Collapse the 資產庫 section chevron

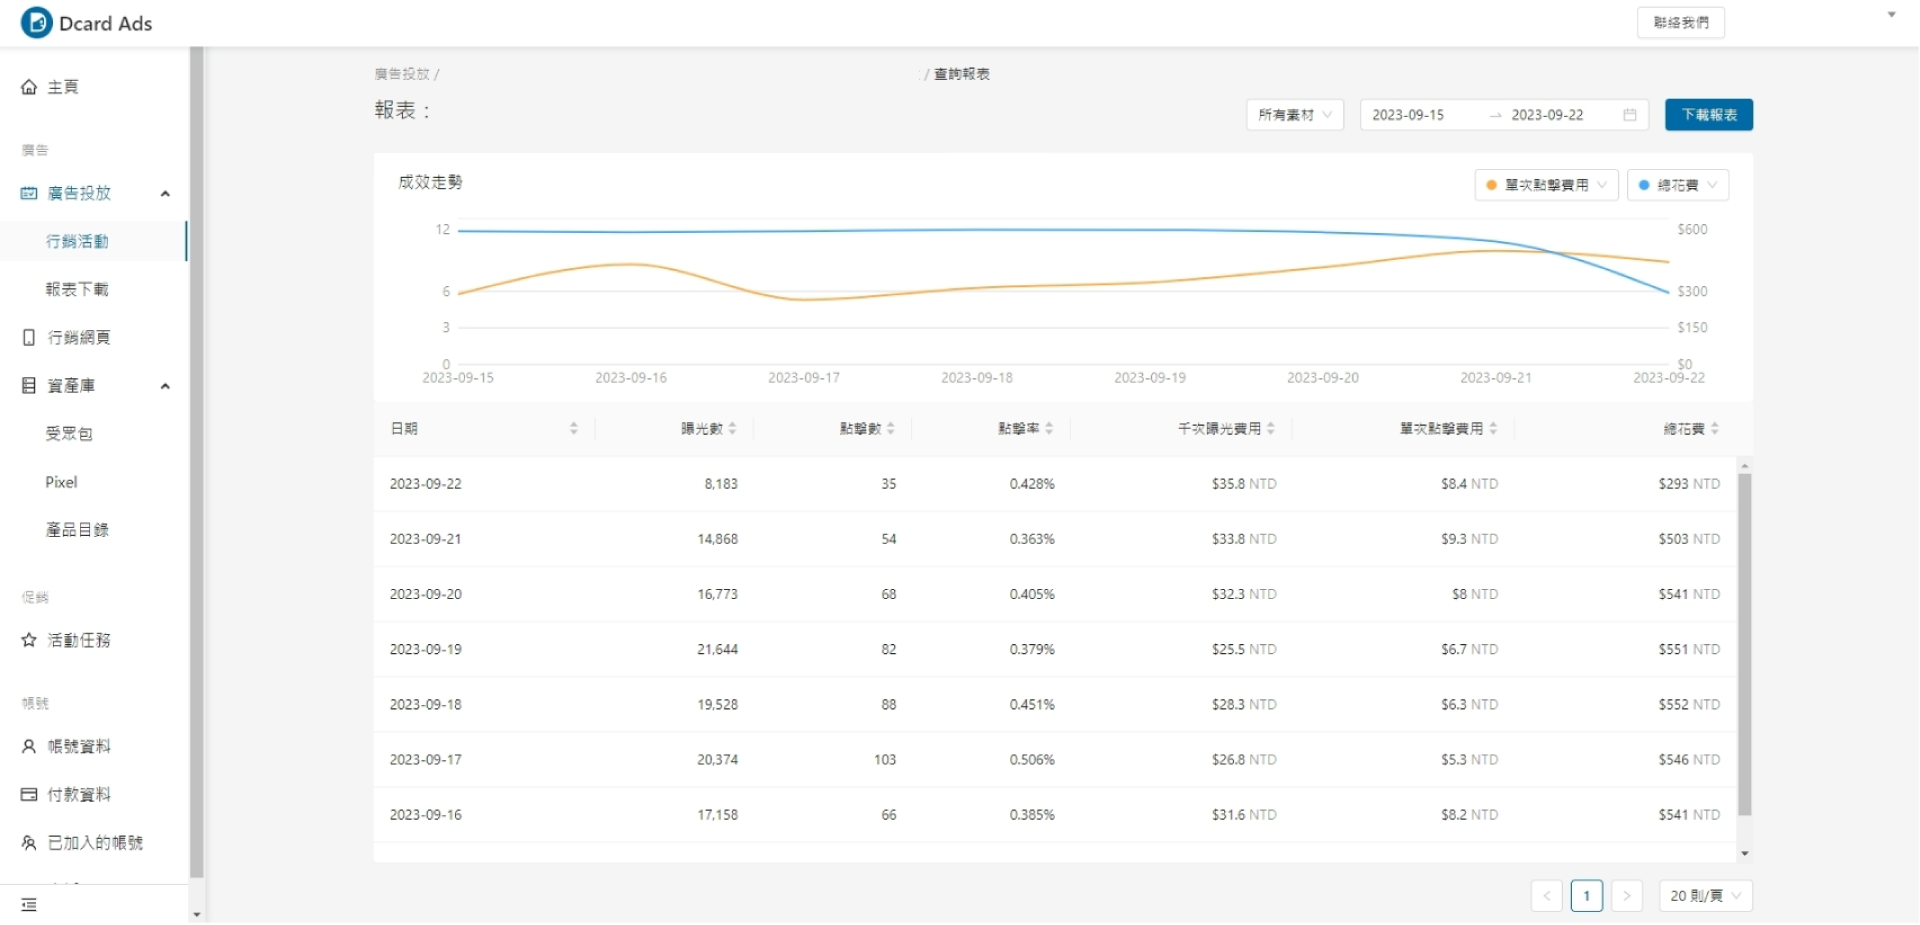(166, 385)
